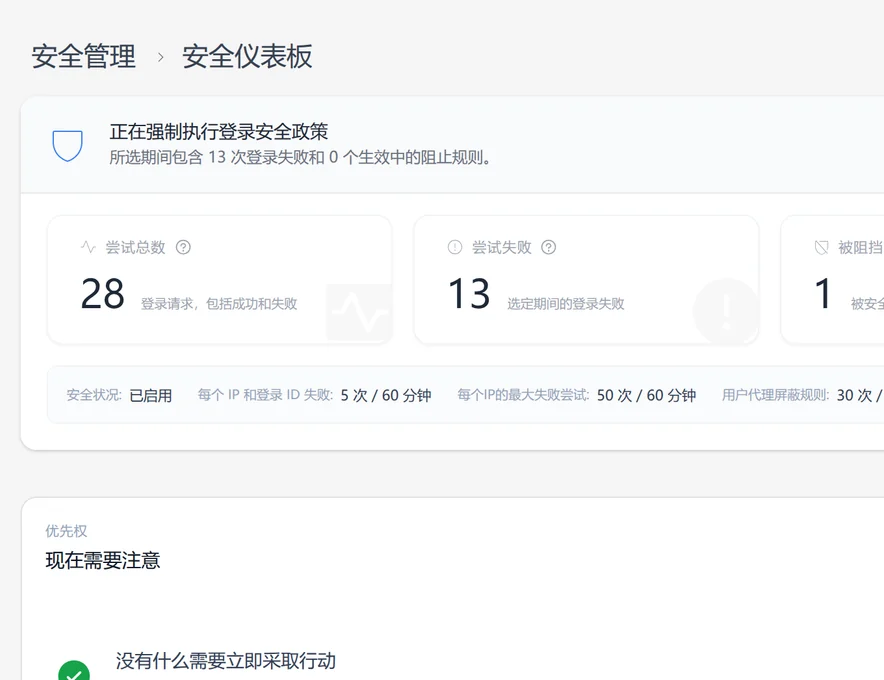Click the 5 次 / 60 分钟 value

point(386,395)
